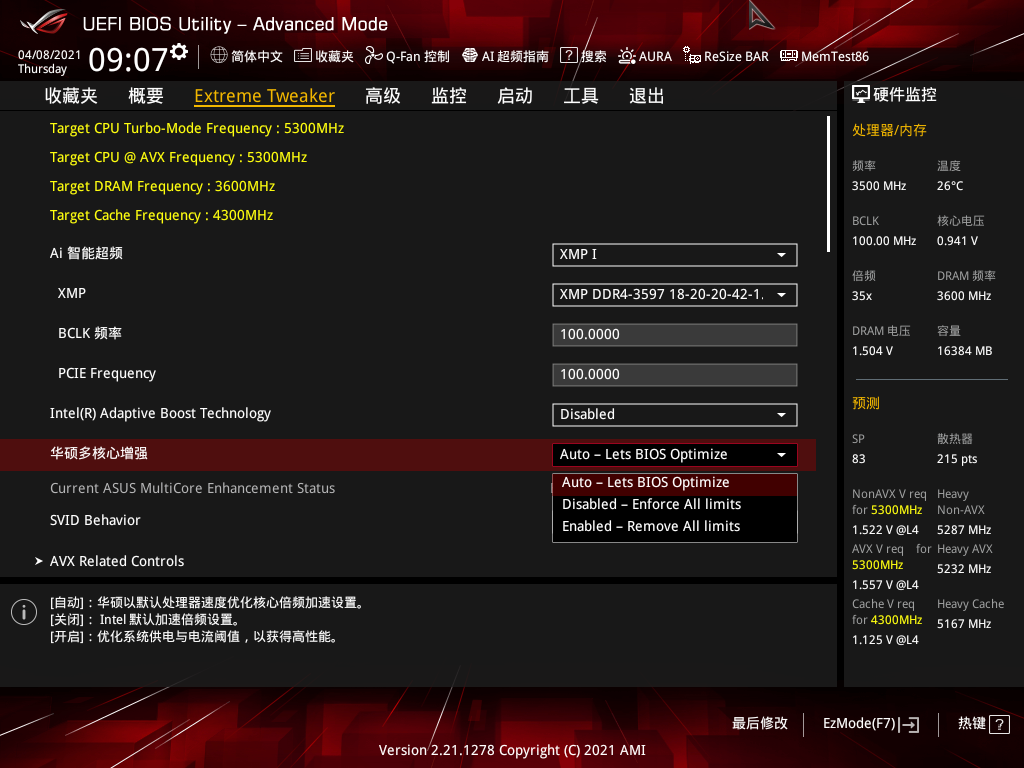Select 'Auto – Lets BIOS Optimize' list option
This screenshot has height=768, width=1024.
[646, 482]
